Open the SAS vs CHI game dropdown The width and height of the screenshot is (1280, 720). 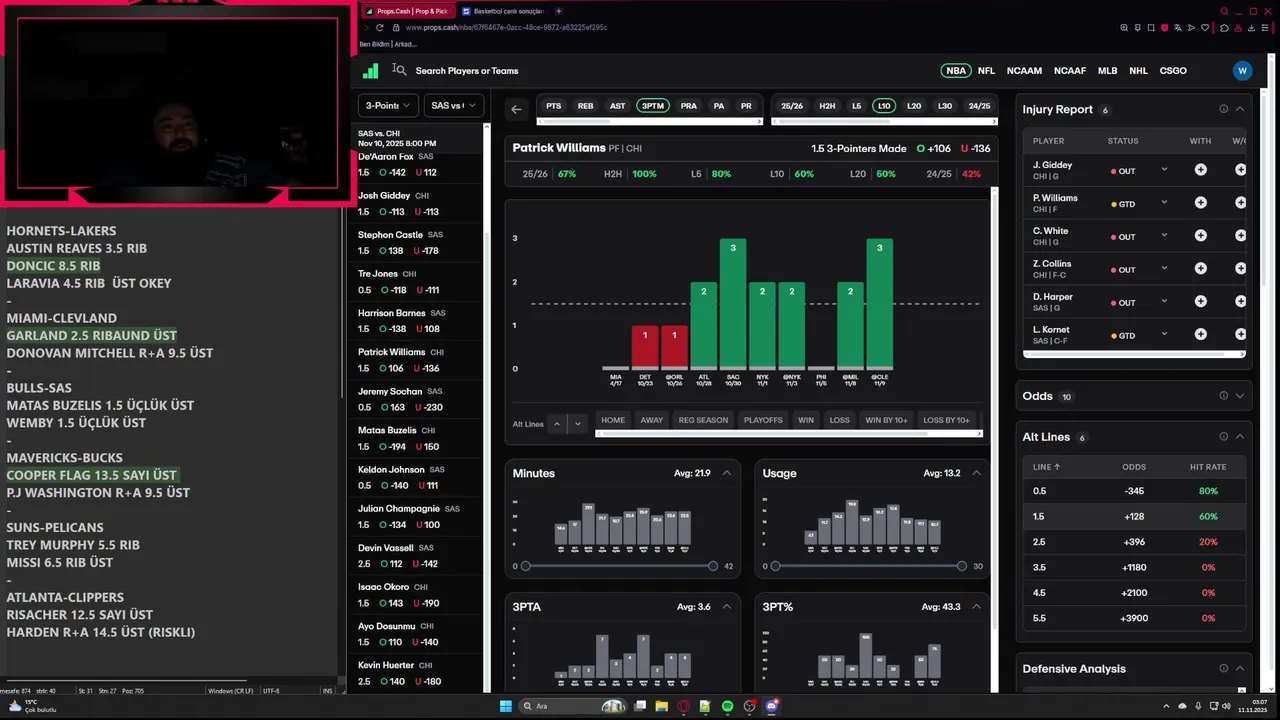tap(454, 105)
